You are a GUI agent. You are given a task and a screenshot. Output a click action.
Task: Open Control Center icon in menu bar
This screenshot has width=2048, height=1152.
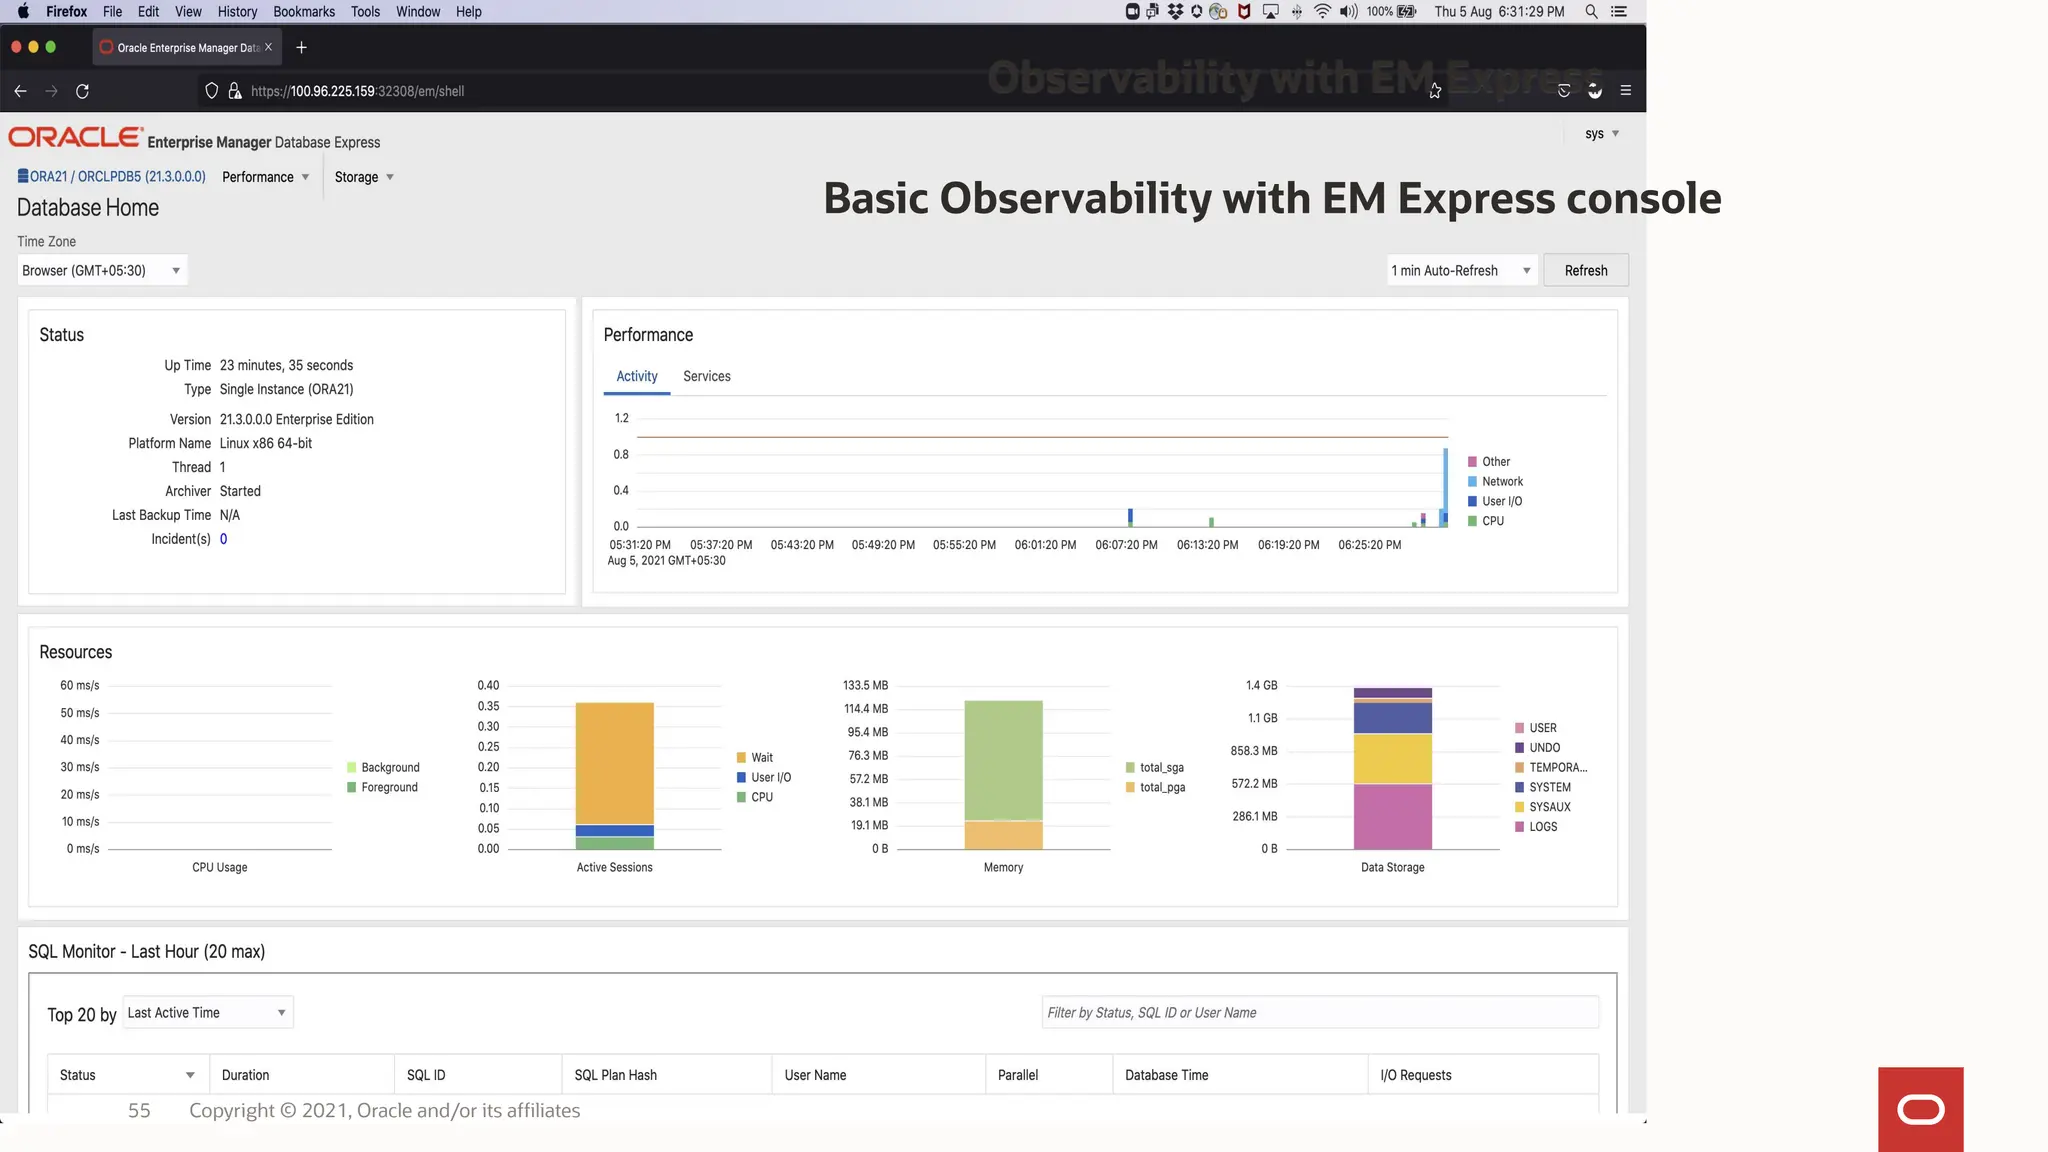[1619, 12]
